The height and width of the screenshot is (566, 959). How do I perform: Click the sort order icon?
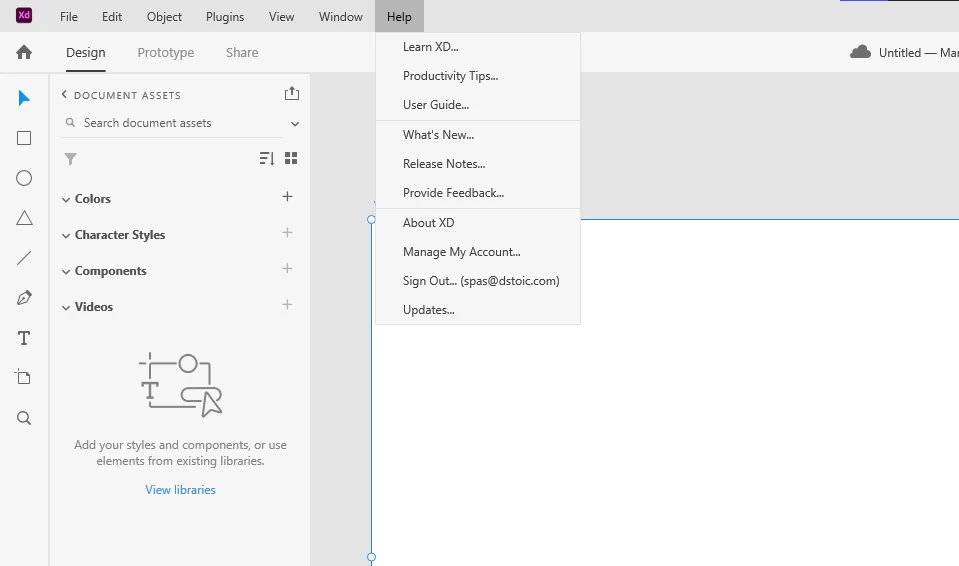[267, 158]
